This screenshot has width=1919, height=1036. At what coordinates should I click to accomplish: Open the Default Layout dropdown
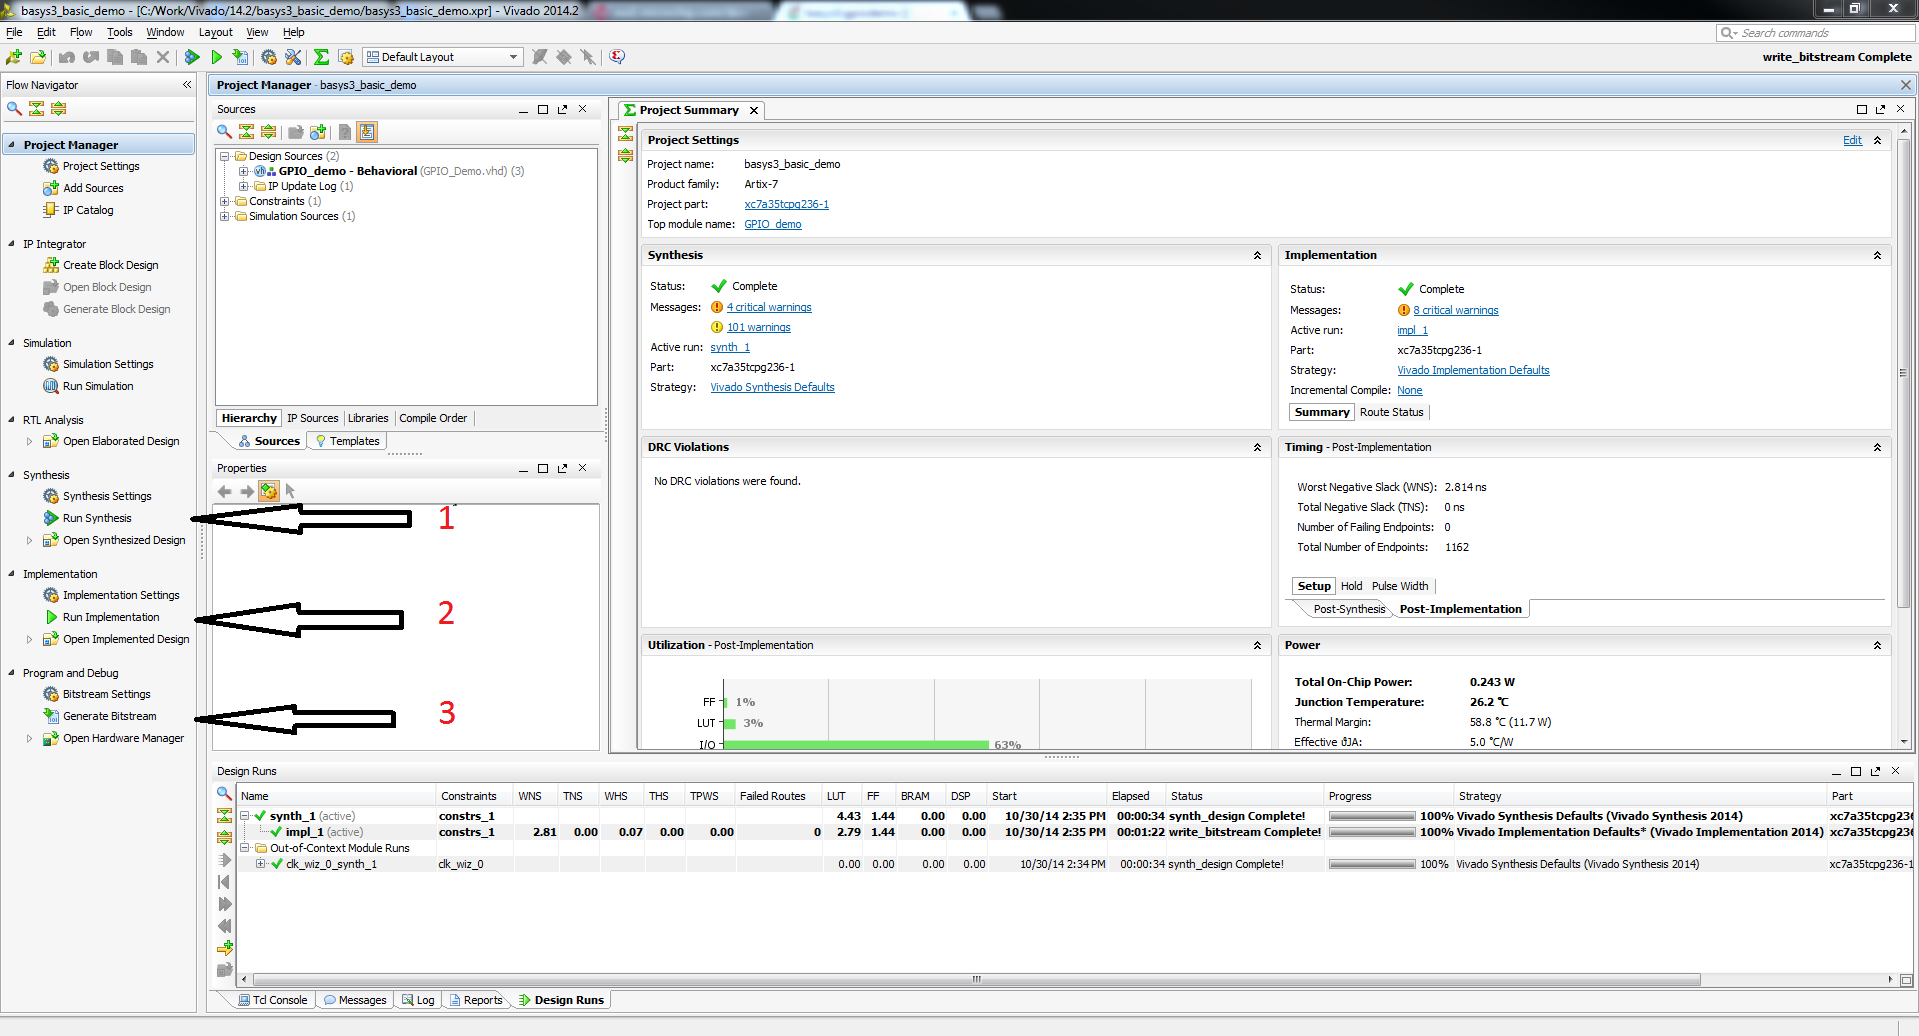pos(442,57)
